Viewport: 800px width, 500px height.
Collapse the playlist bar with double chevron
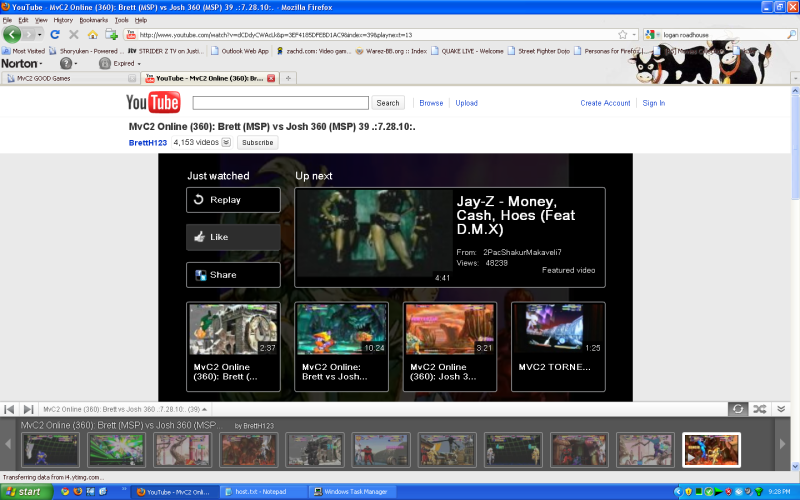click(781, 409)
